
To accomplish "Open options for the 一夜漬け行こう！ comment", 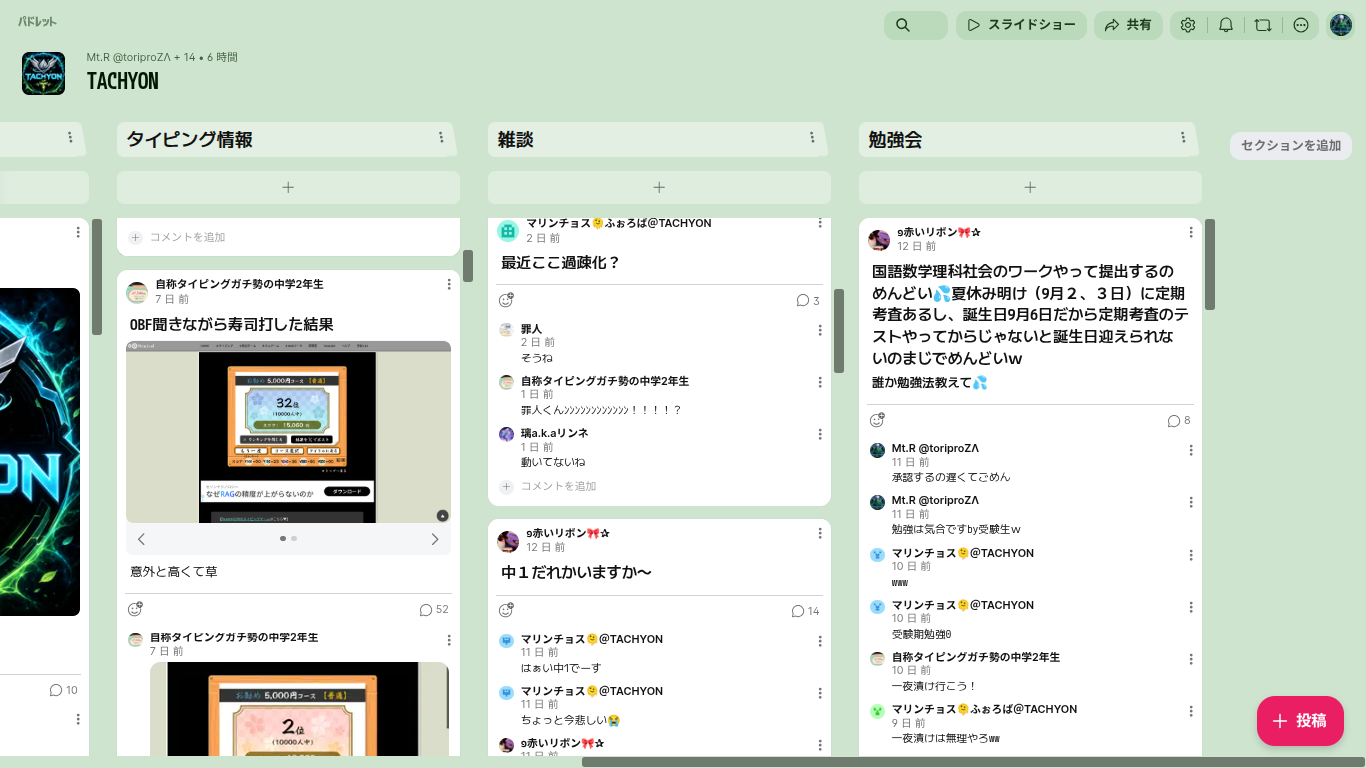I will (x=1191, y=659).
